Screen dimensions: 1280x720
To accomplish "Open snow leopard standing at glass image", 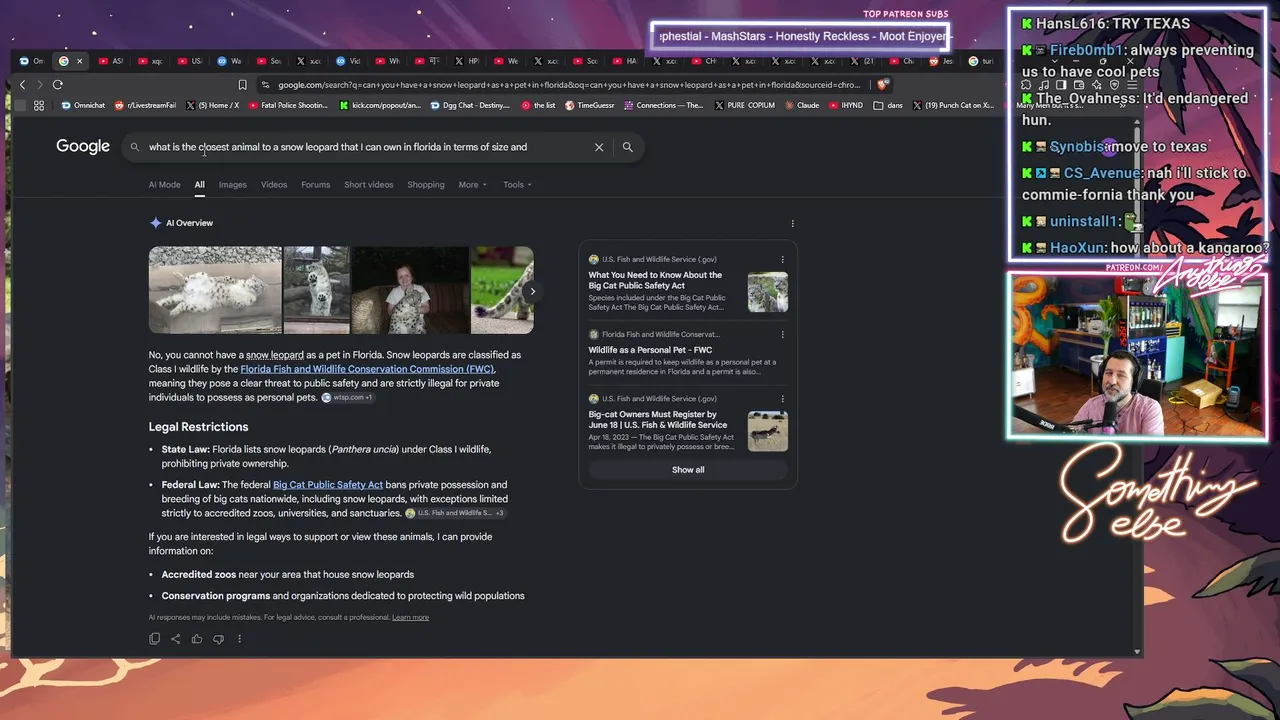I will click(x=317, y=290).
